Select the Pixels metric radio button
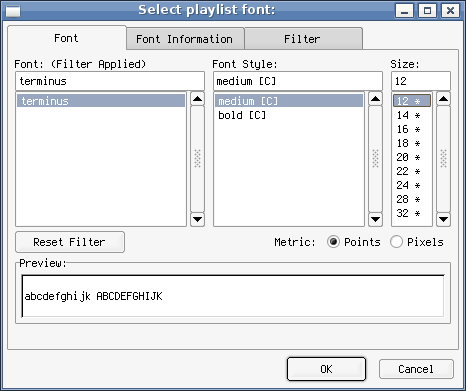Screen dimensions: 466x391 (396, 242)
